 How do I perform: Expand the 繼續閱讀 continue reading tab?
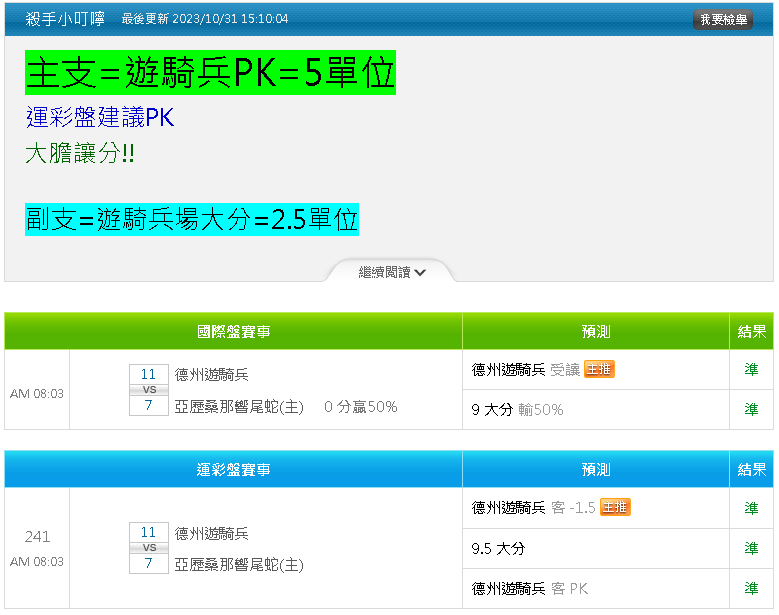(391, 271)
